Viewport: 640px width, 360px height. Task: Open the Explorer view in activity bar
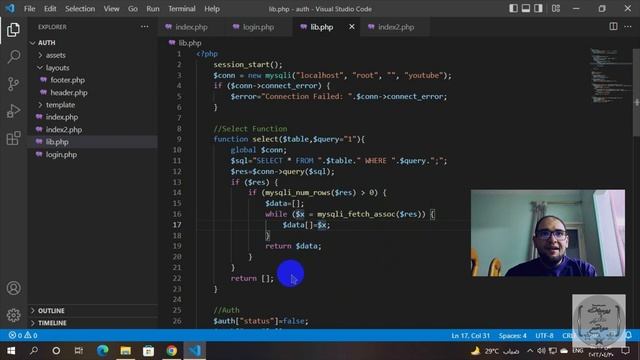[13, 29]
